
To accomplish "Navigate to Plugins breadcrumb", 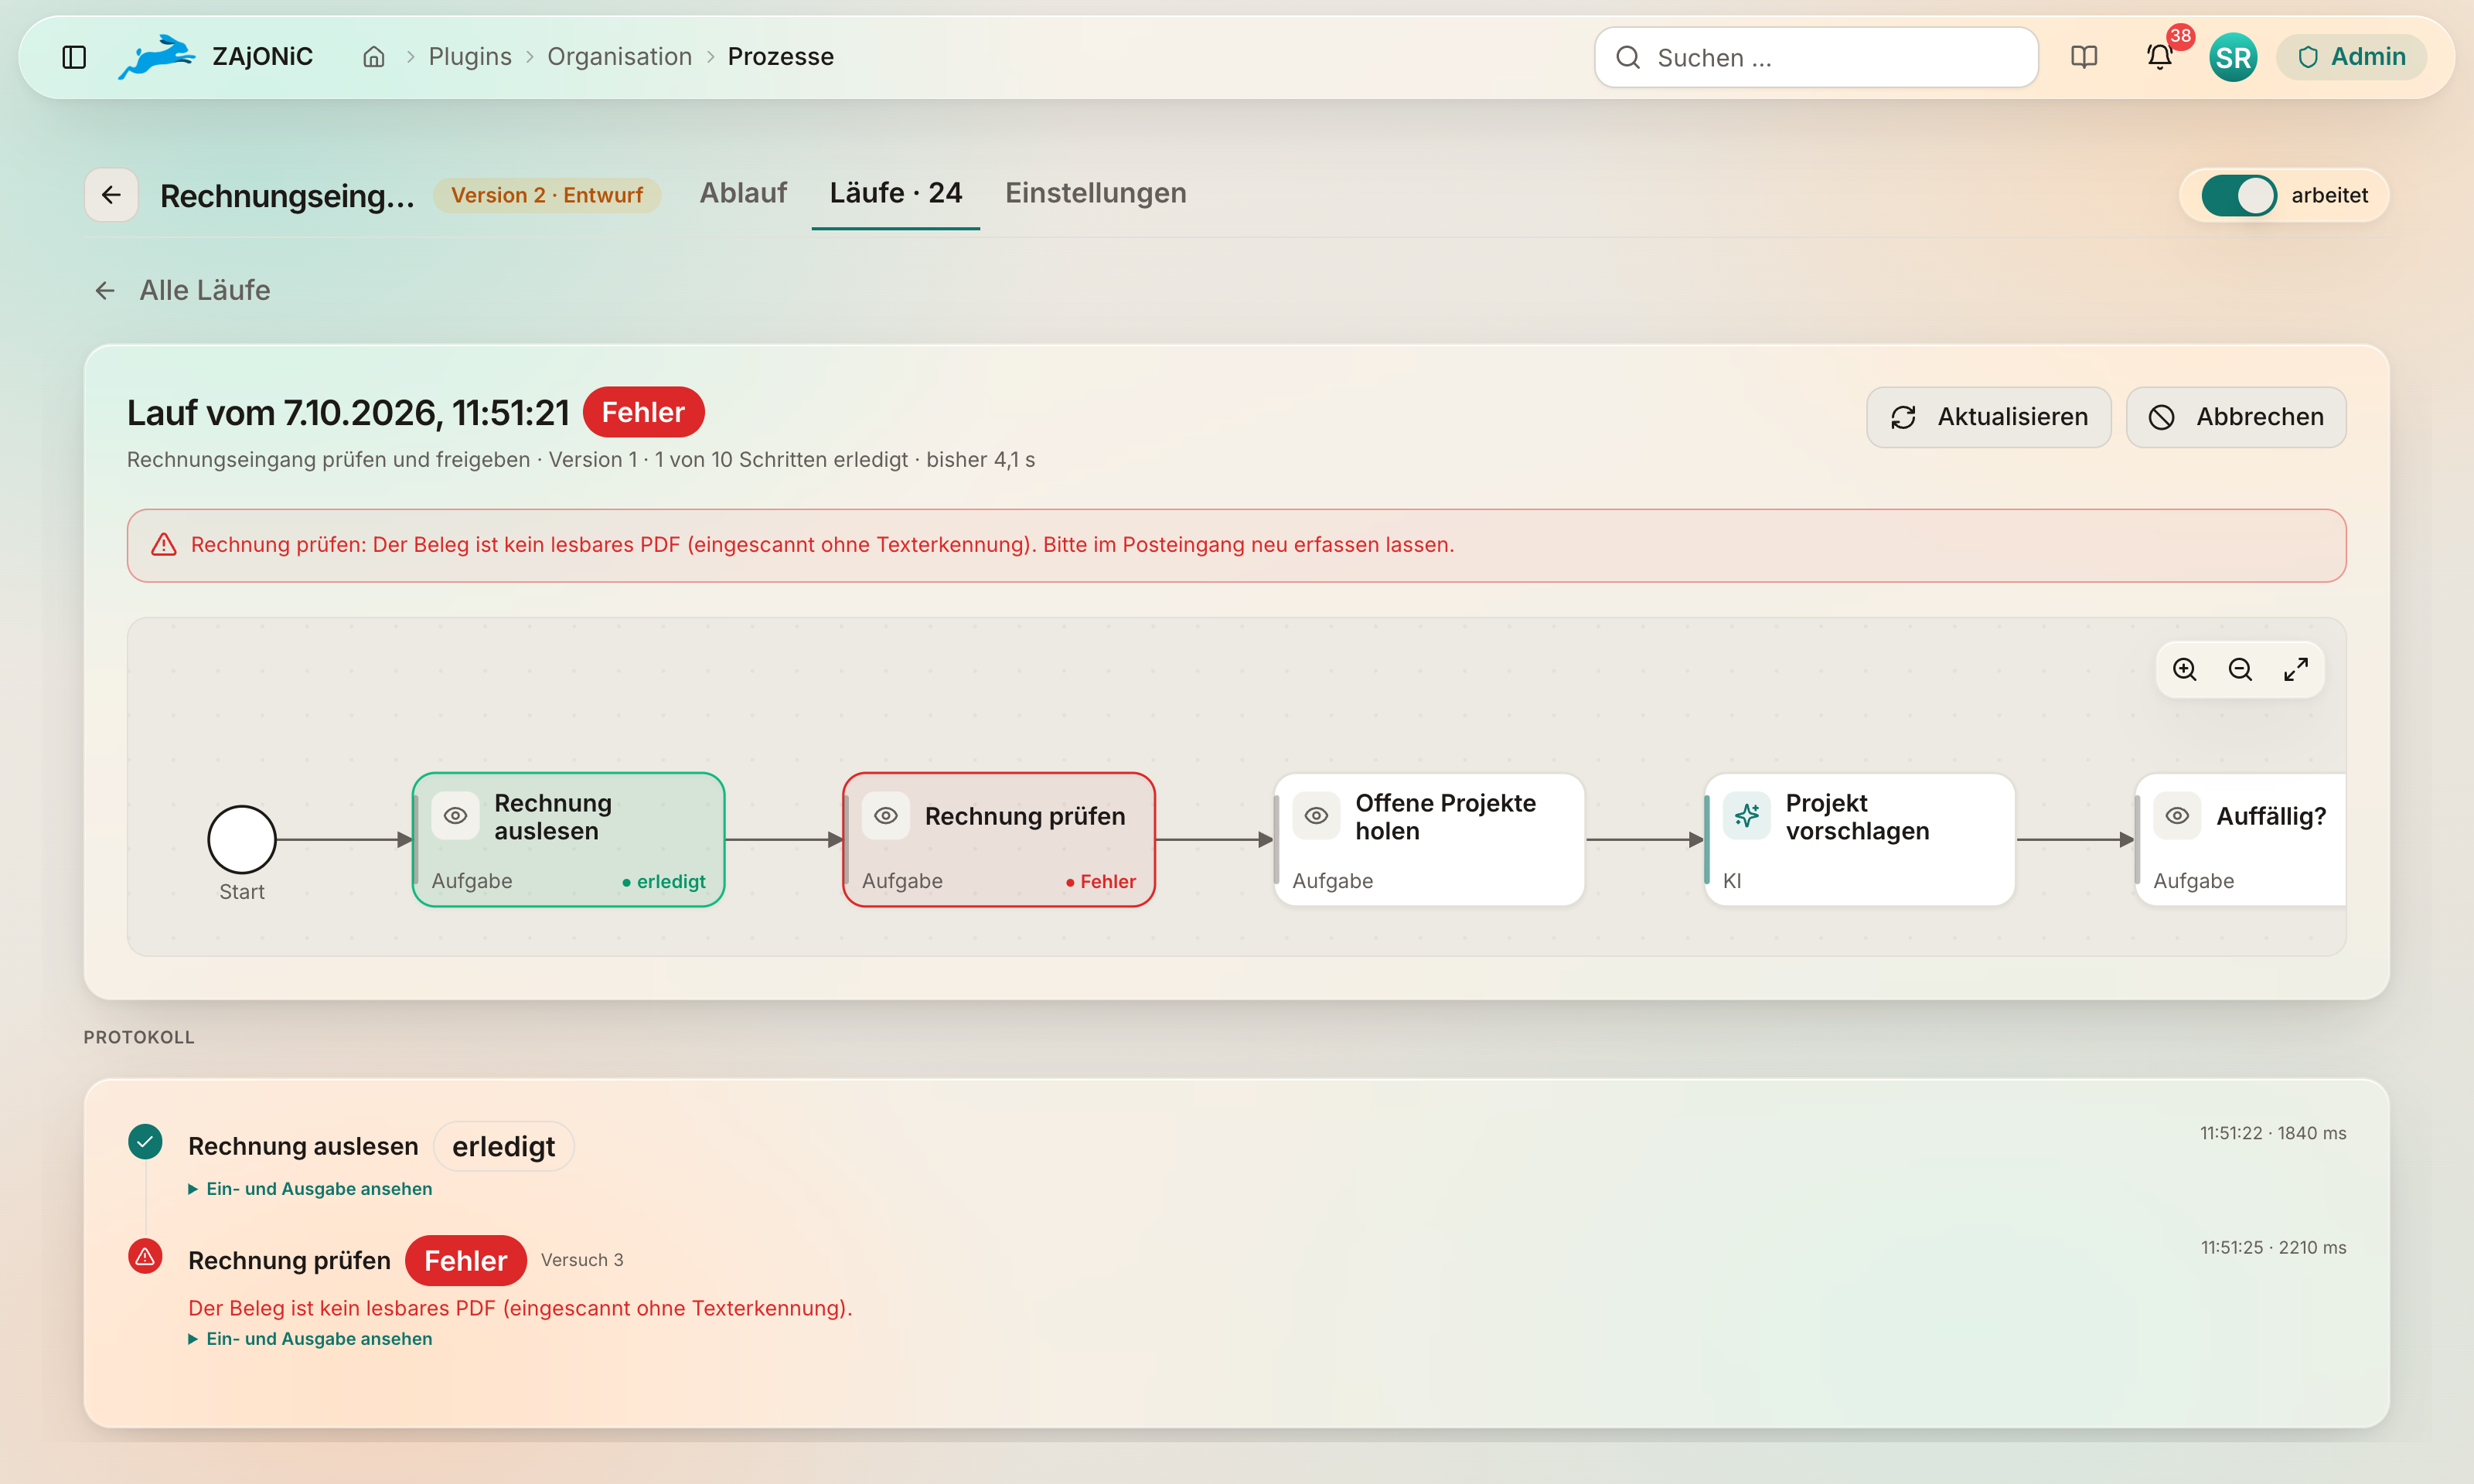I will tap(470, 57).
